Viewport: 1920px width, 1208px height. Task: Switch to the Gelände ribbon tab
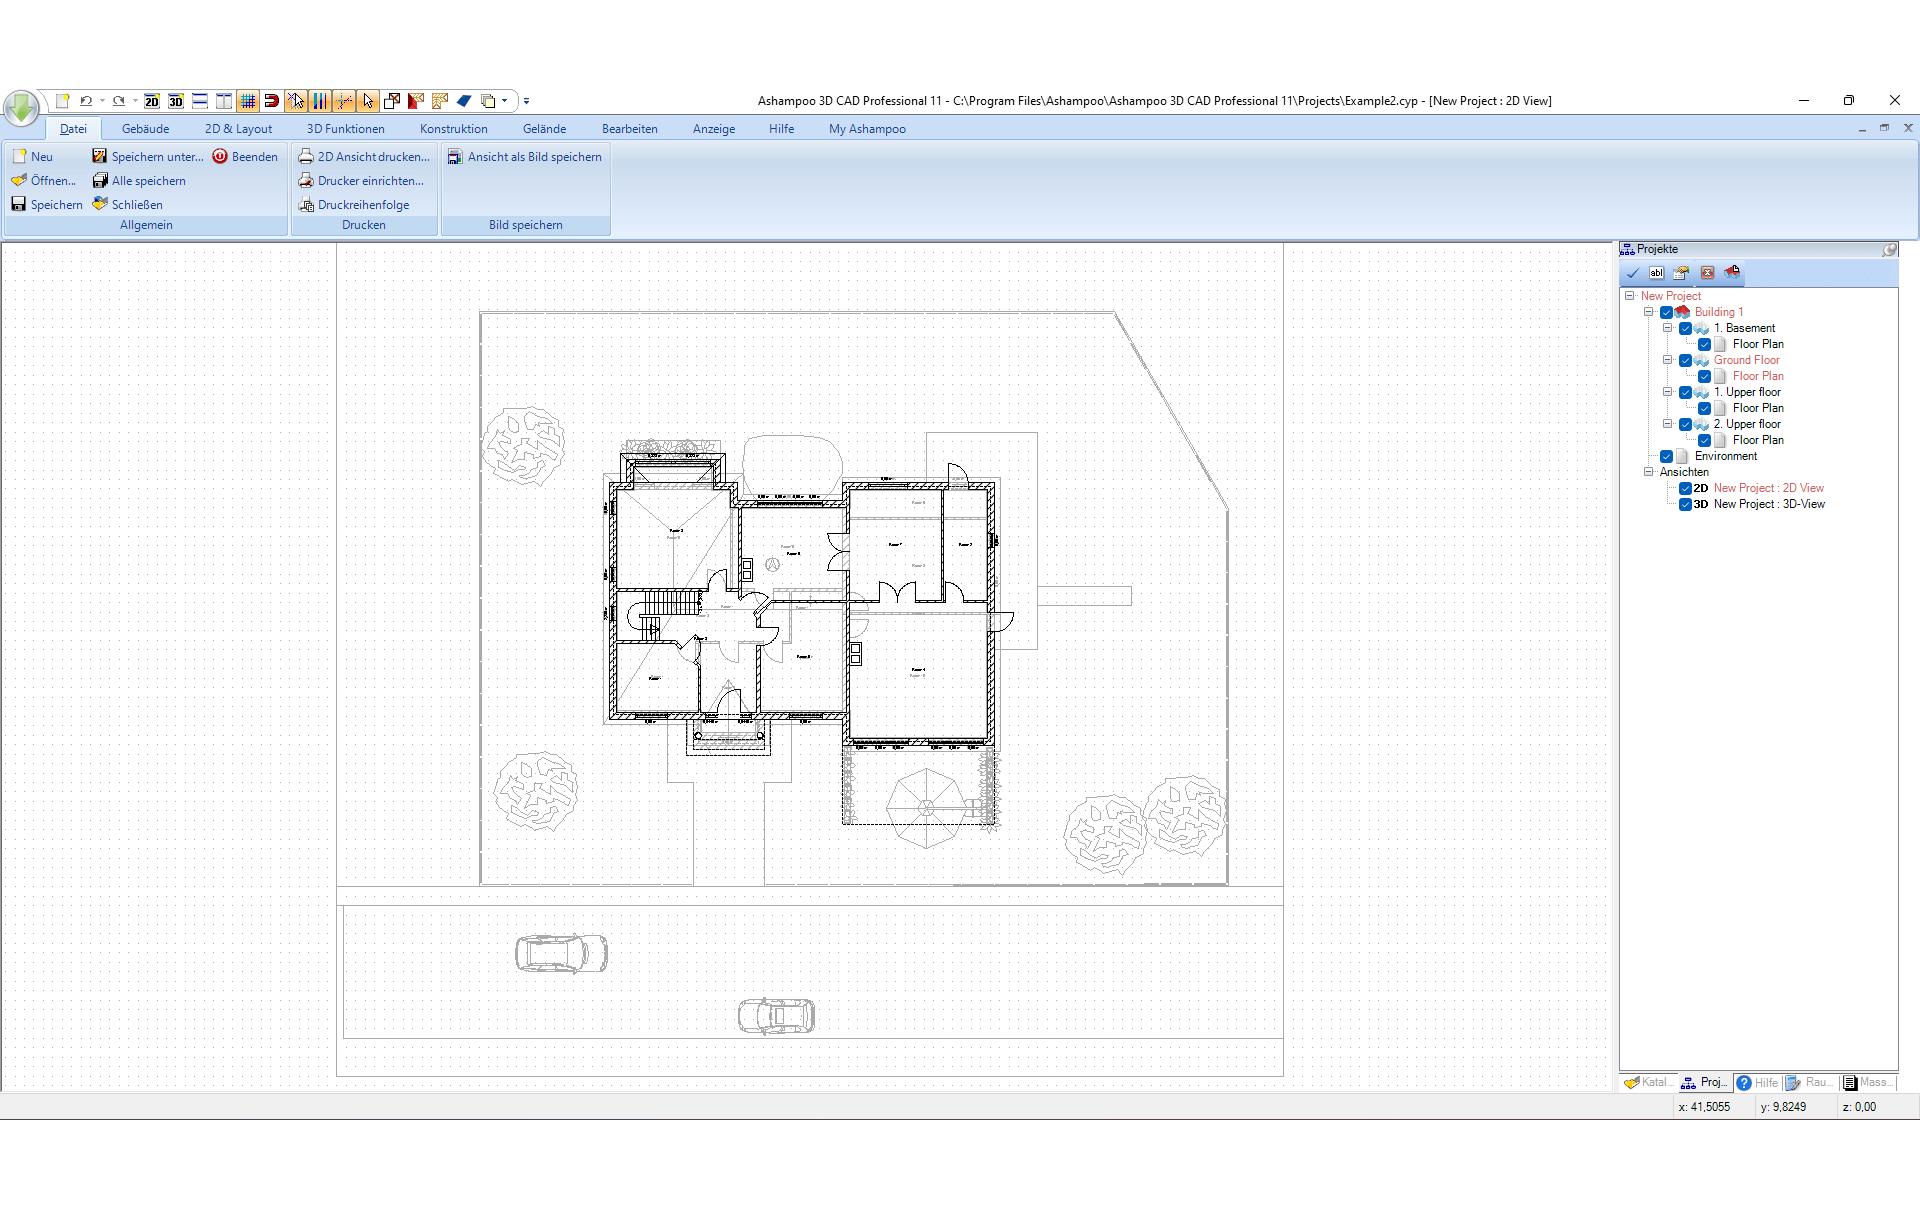pos(544,129)
